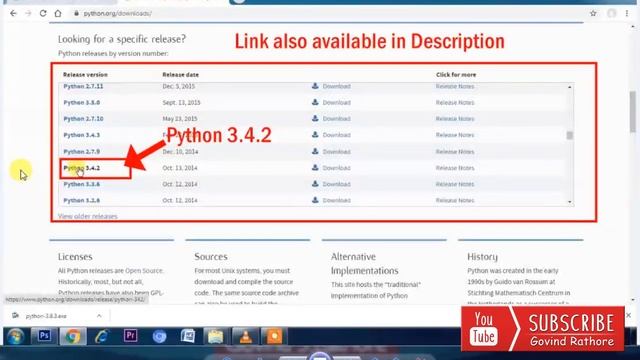Click the 'Release version' column header

(x=85, y=75)
